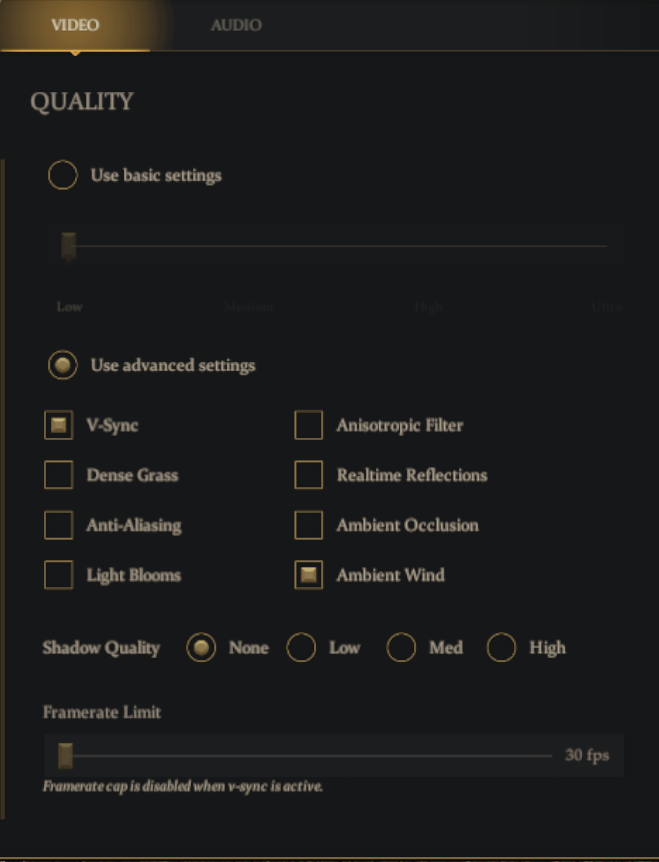Set Shadow Quality to Low

[301, 648]
